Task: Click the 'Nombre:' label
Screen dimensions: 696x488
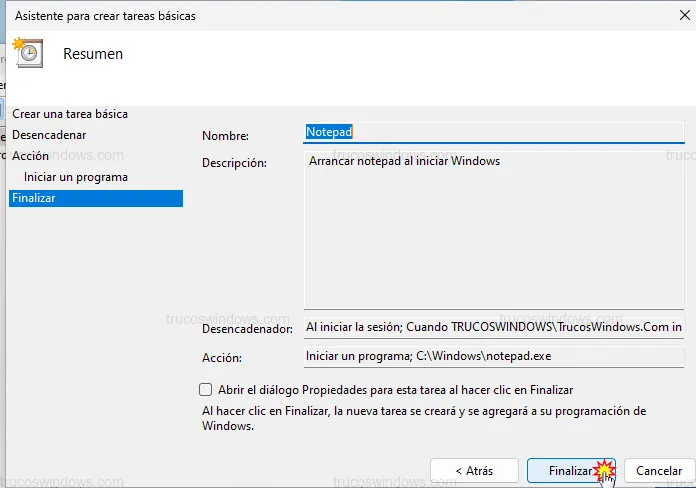Action: point(225,136)
